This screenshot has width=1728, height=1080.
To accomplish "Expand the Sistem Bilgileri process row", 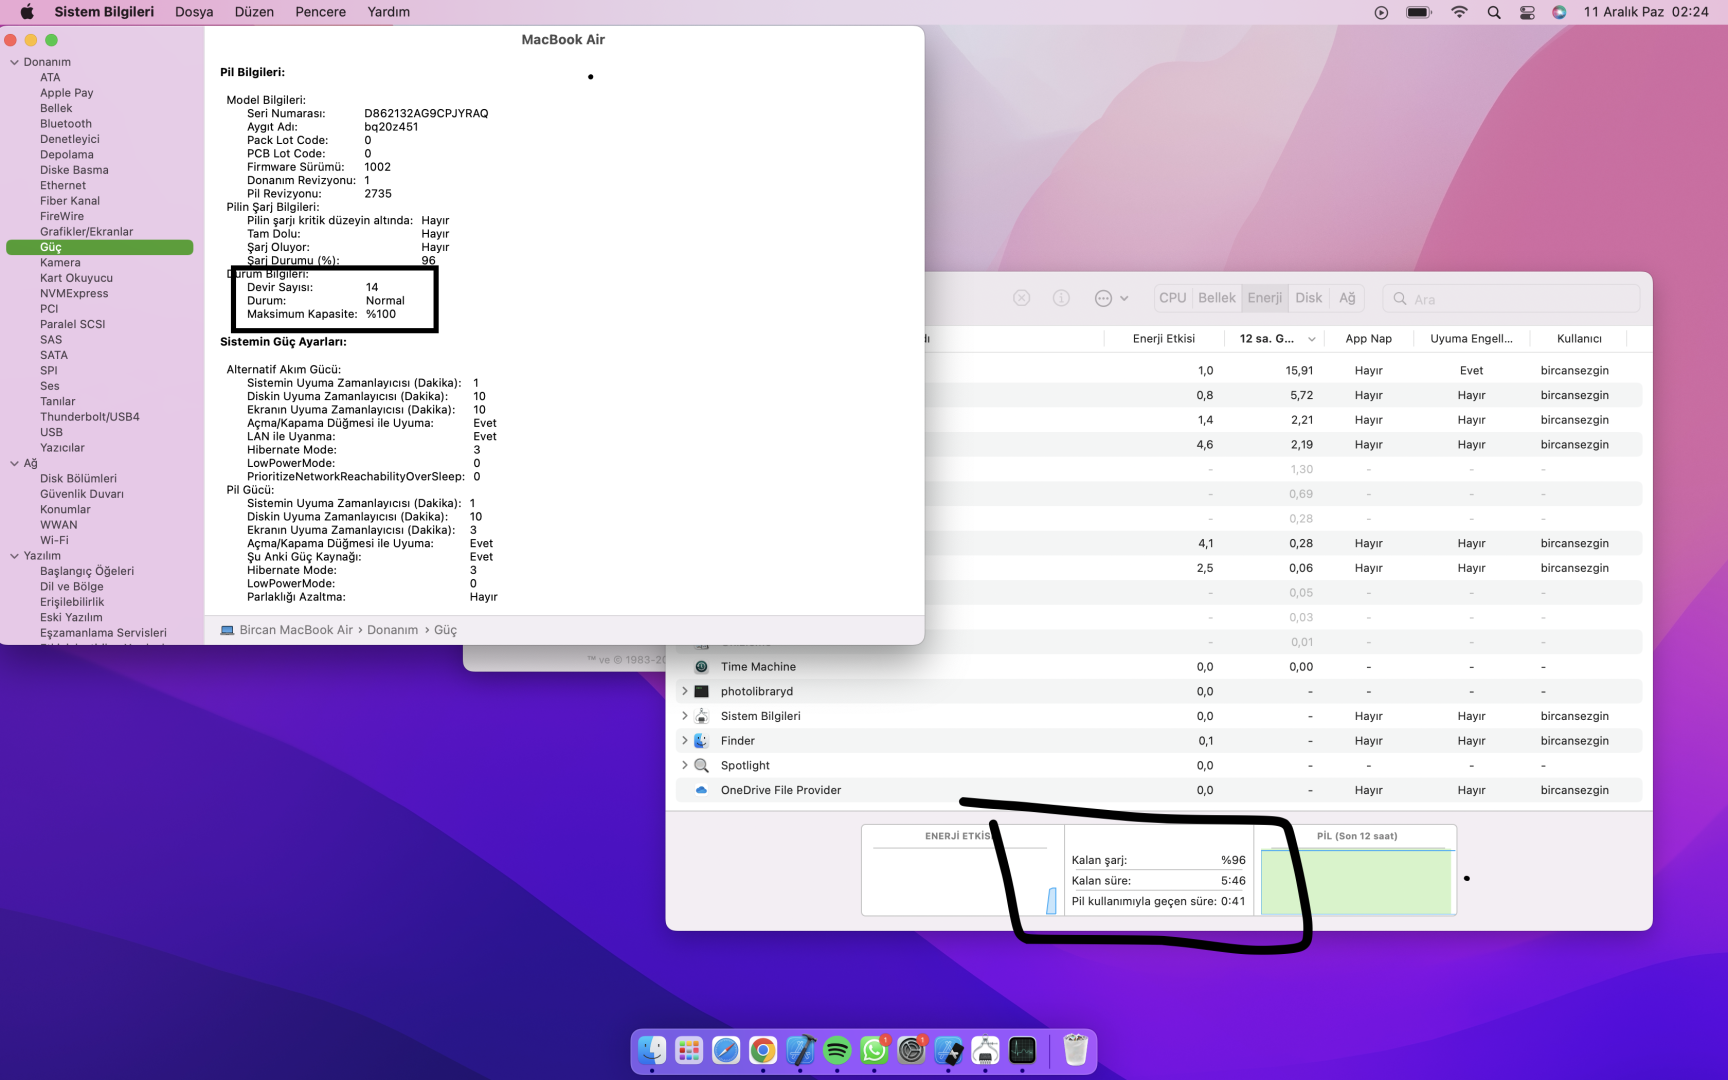I will 685,716.
